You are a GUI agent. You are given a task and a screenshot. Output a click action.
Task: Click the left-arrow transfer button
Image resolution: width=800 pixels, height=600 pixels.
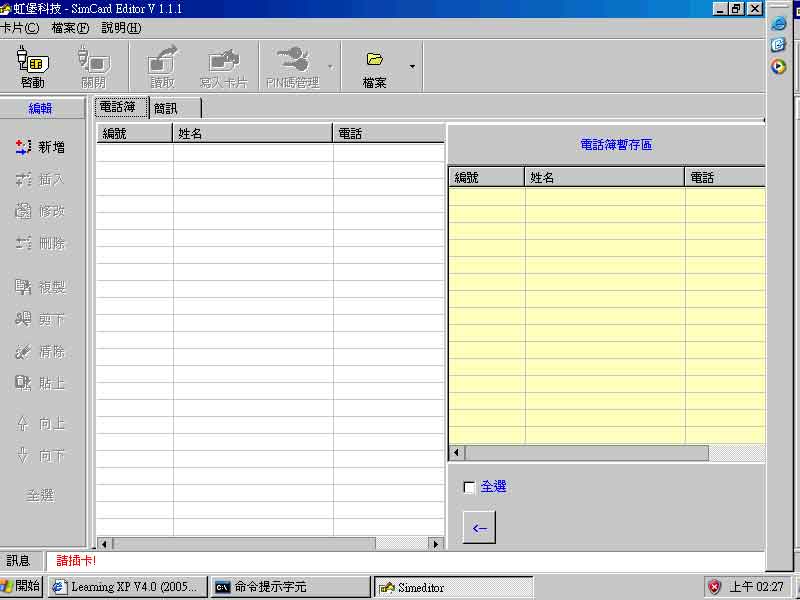click(478, 527)
